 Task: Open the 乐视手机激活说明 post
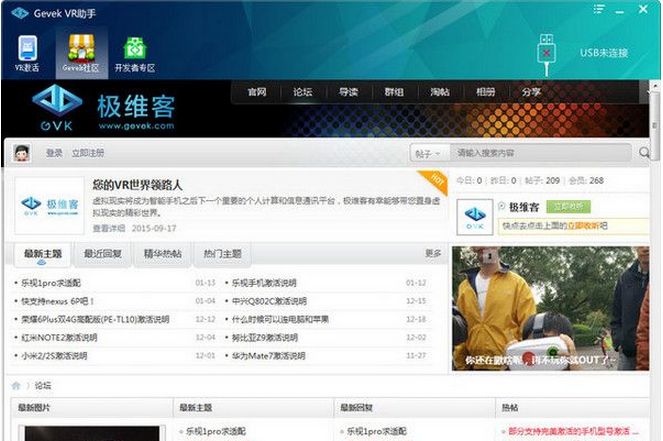(264, 283)
